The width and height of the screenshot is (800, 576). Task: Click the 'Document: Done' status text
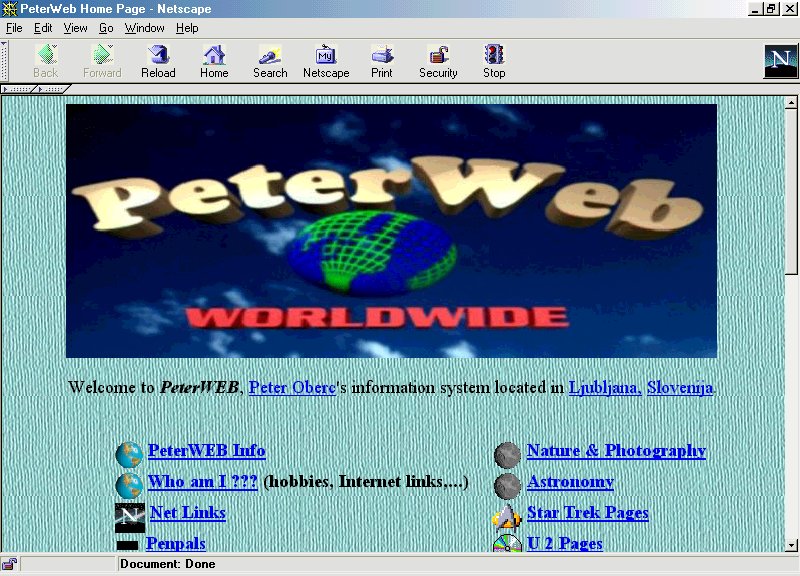pyautogui.click(x=167, y=564)
